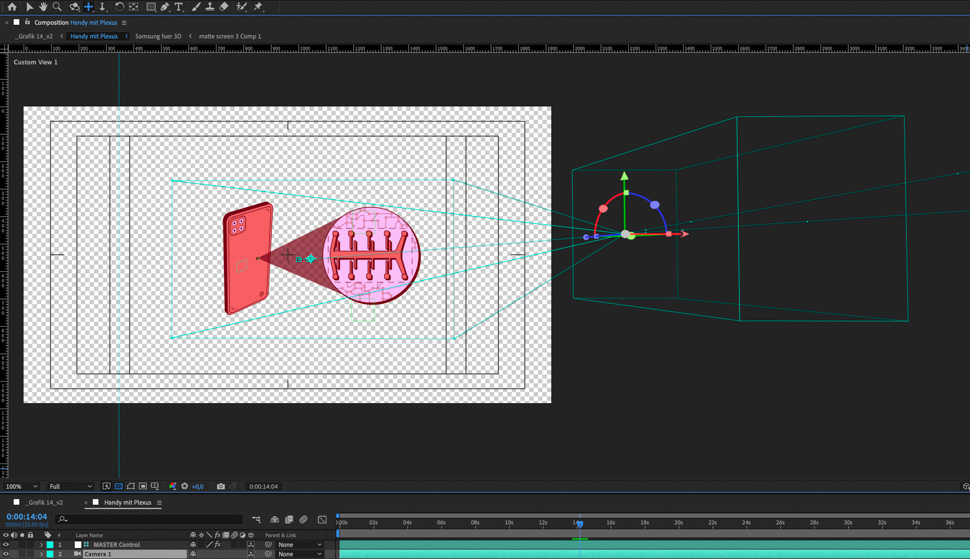Hide the MASTER Control layer eye
The image size is (970, 559).
pos(6,545)
